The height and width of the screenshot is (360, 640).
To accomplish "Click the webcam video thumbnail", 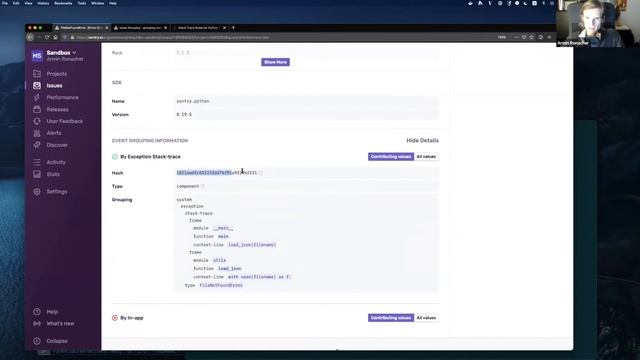I will pos(598,23).
